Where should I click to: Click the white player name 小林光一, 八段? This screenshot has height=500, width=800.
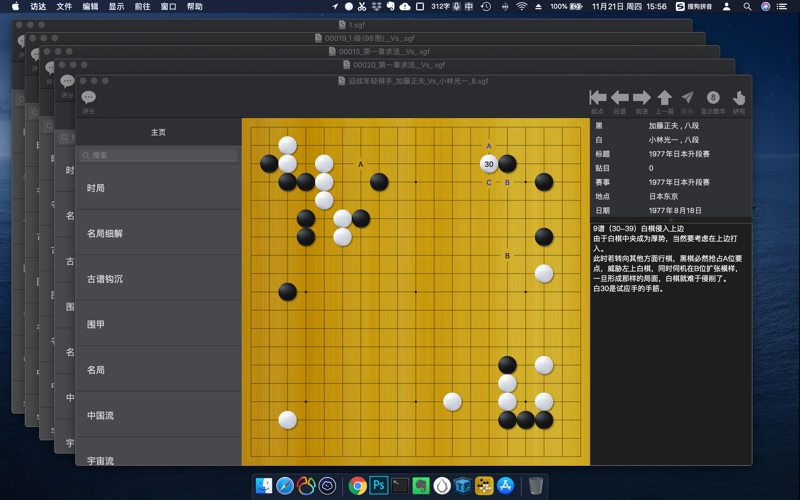(673, 140)
